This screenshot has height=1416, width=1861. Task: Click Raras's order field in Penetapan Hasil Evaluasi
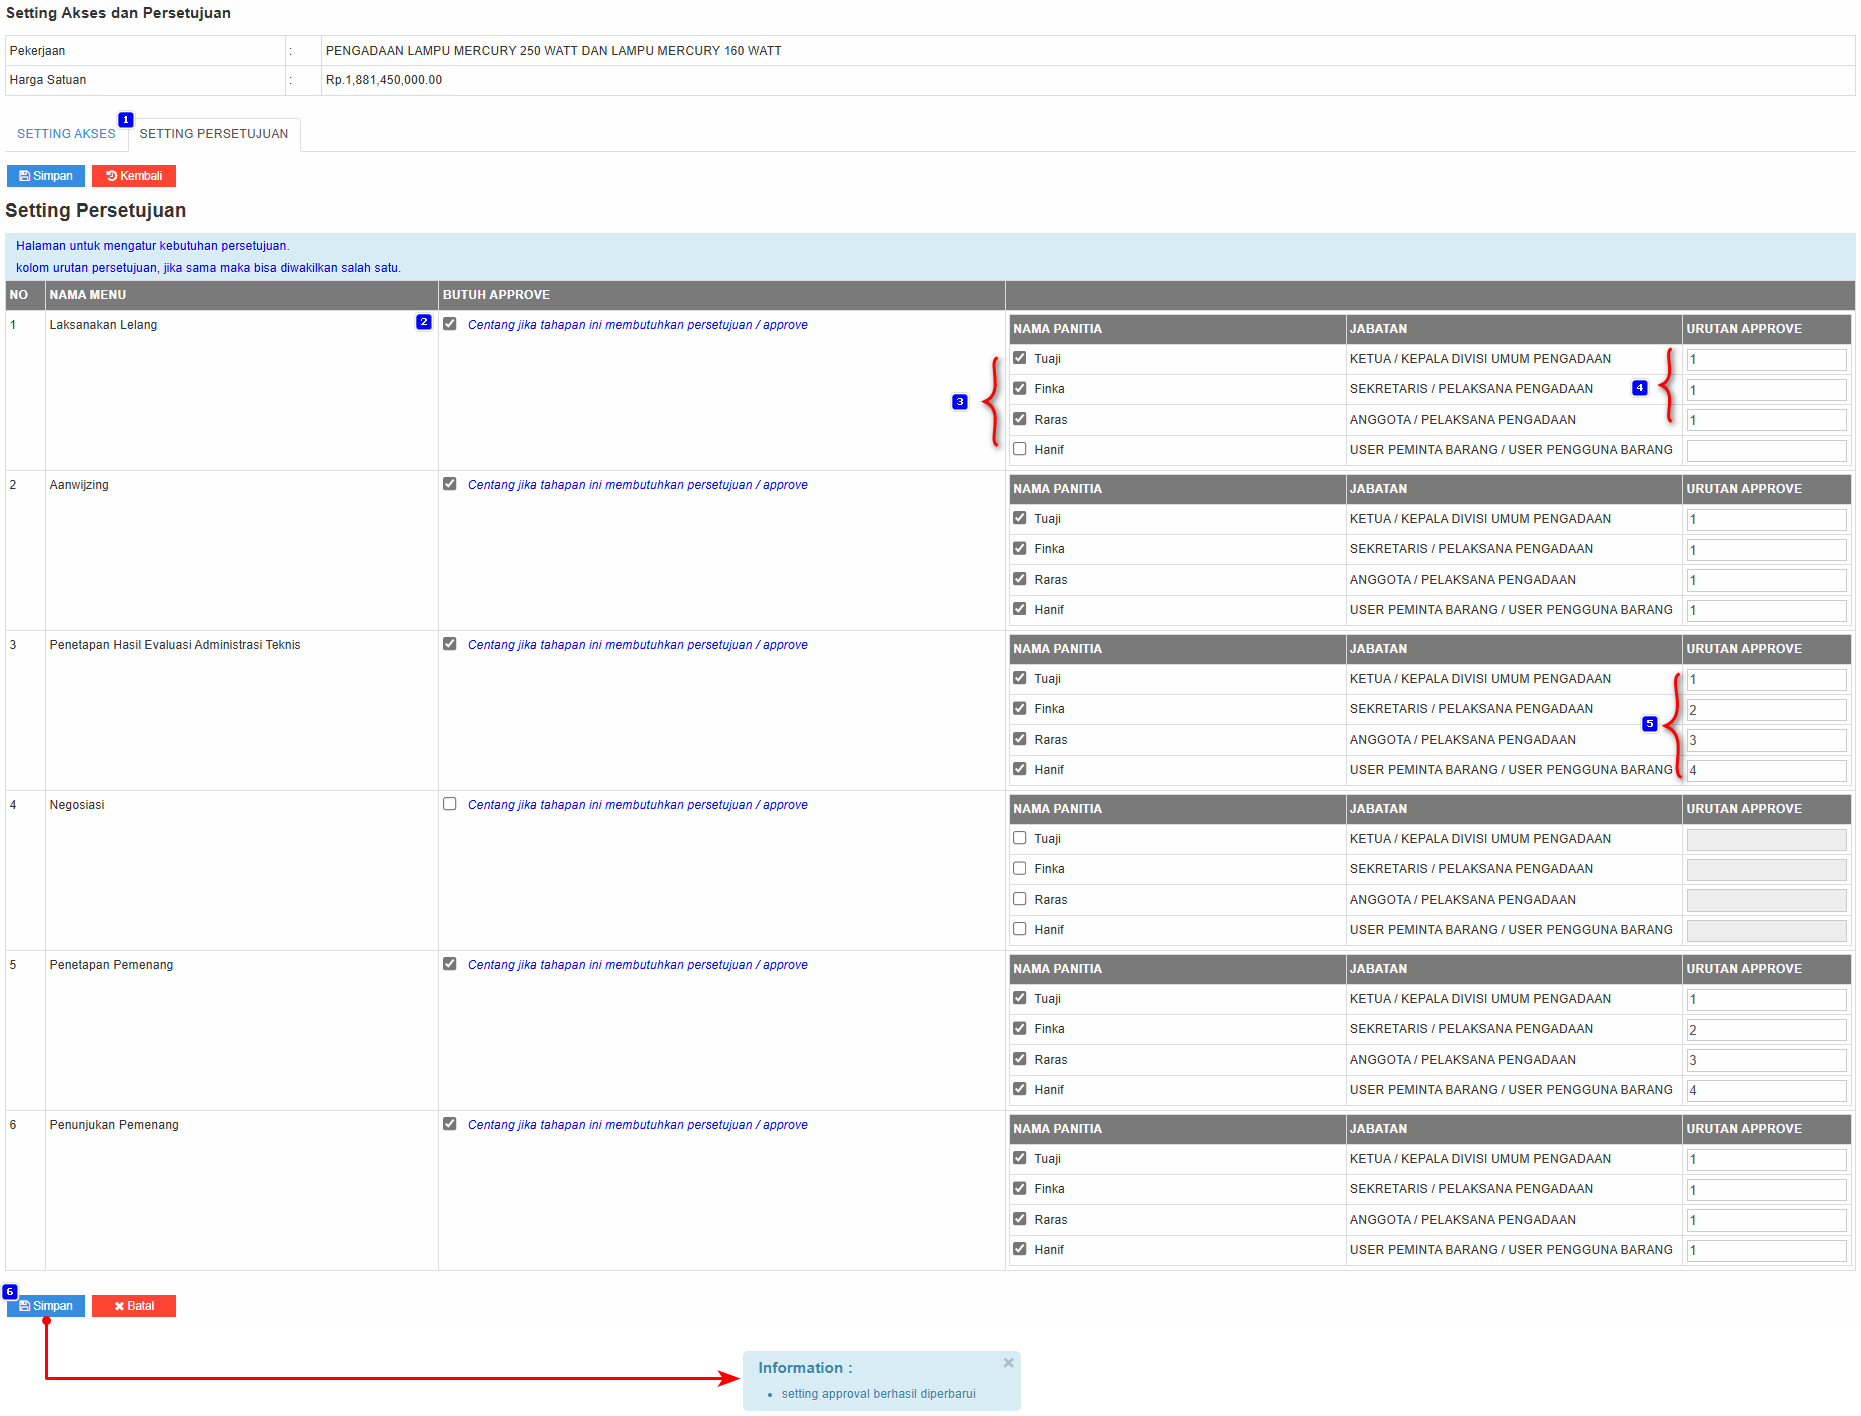coord(1766,740)
